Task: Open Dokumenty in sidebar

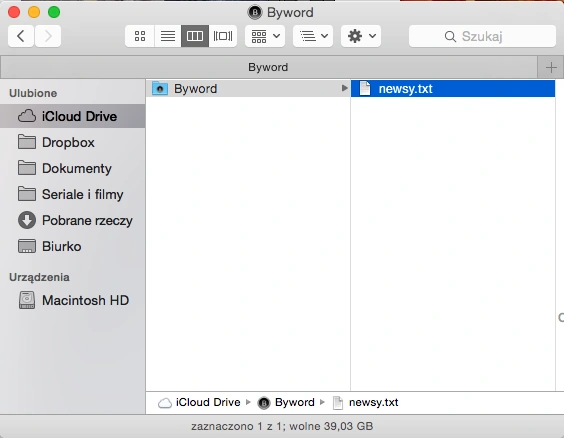Action: [x=73, y=168]
